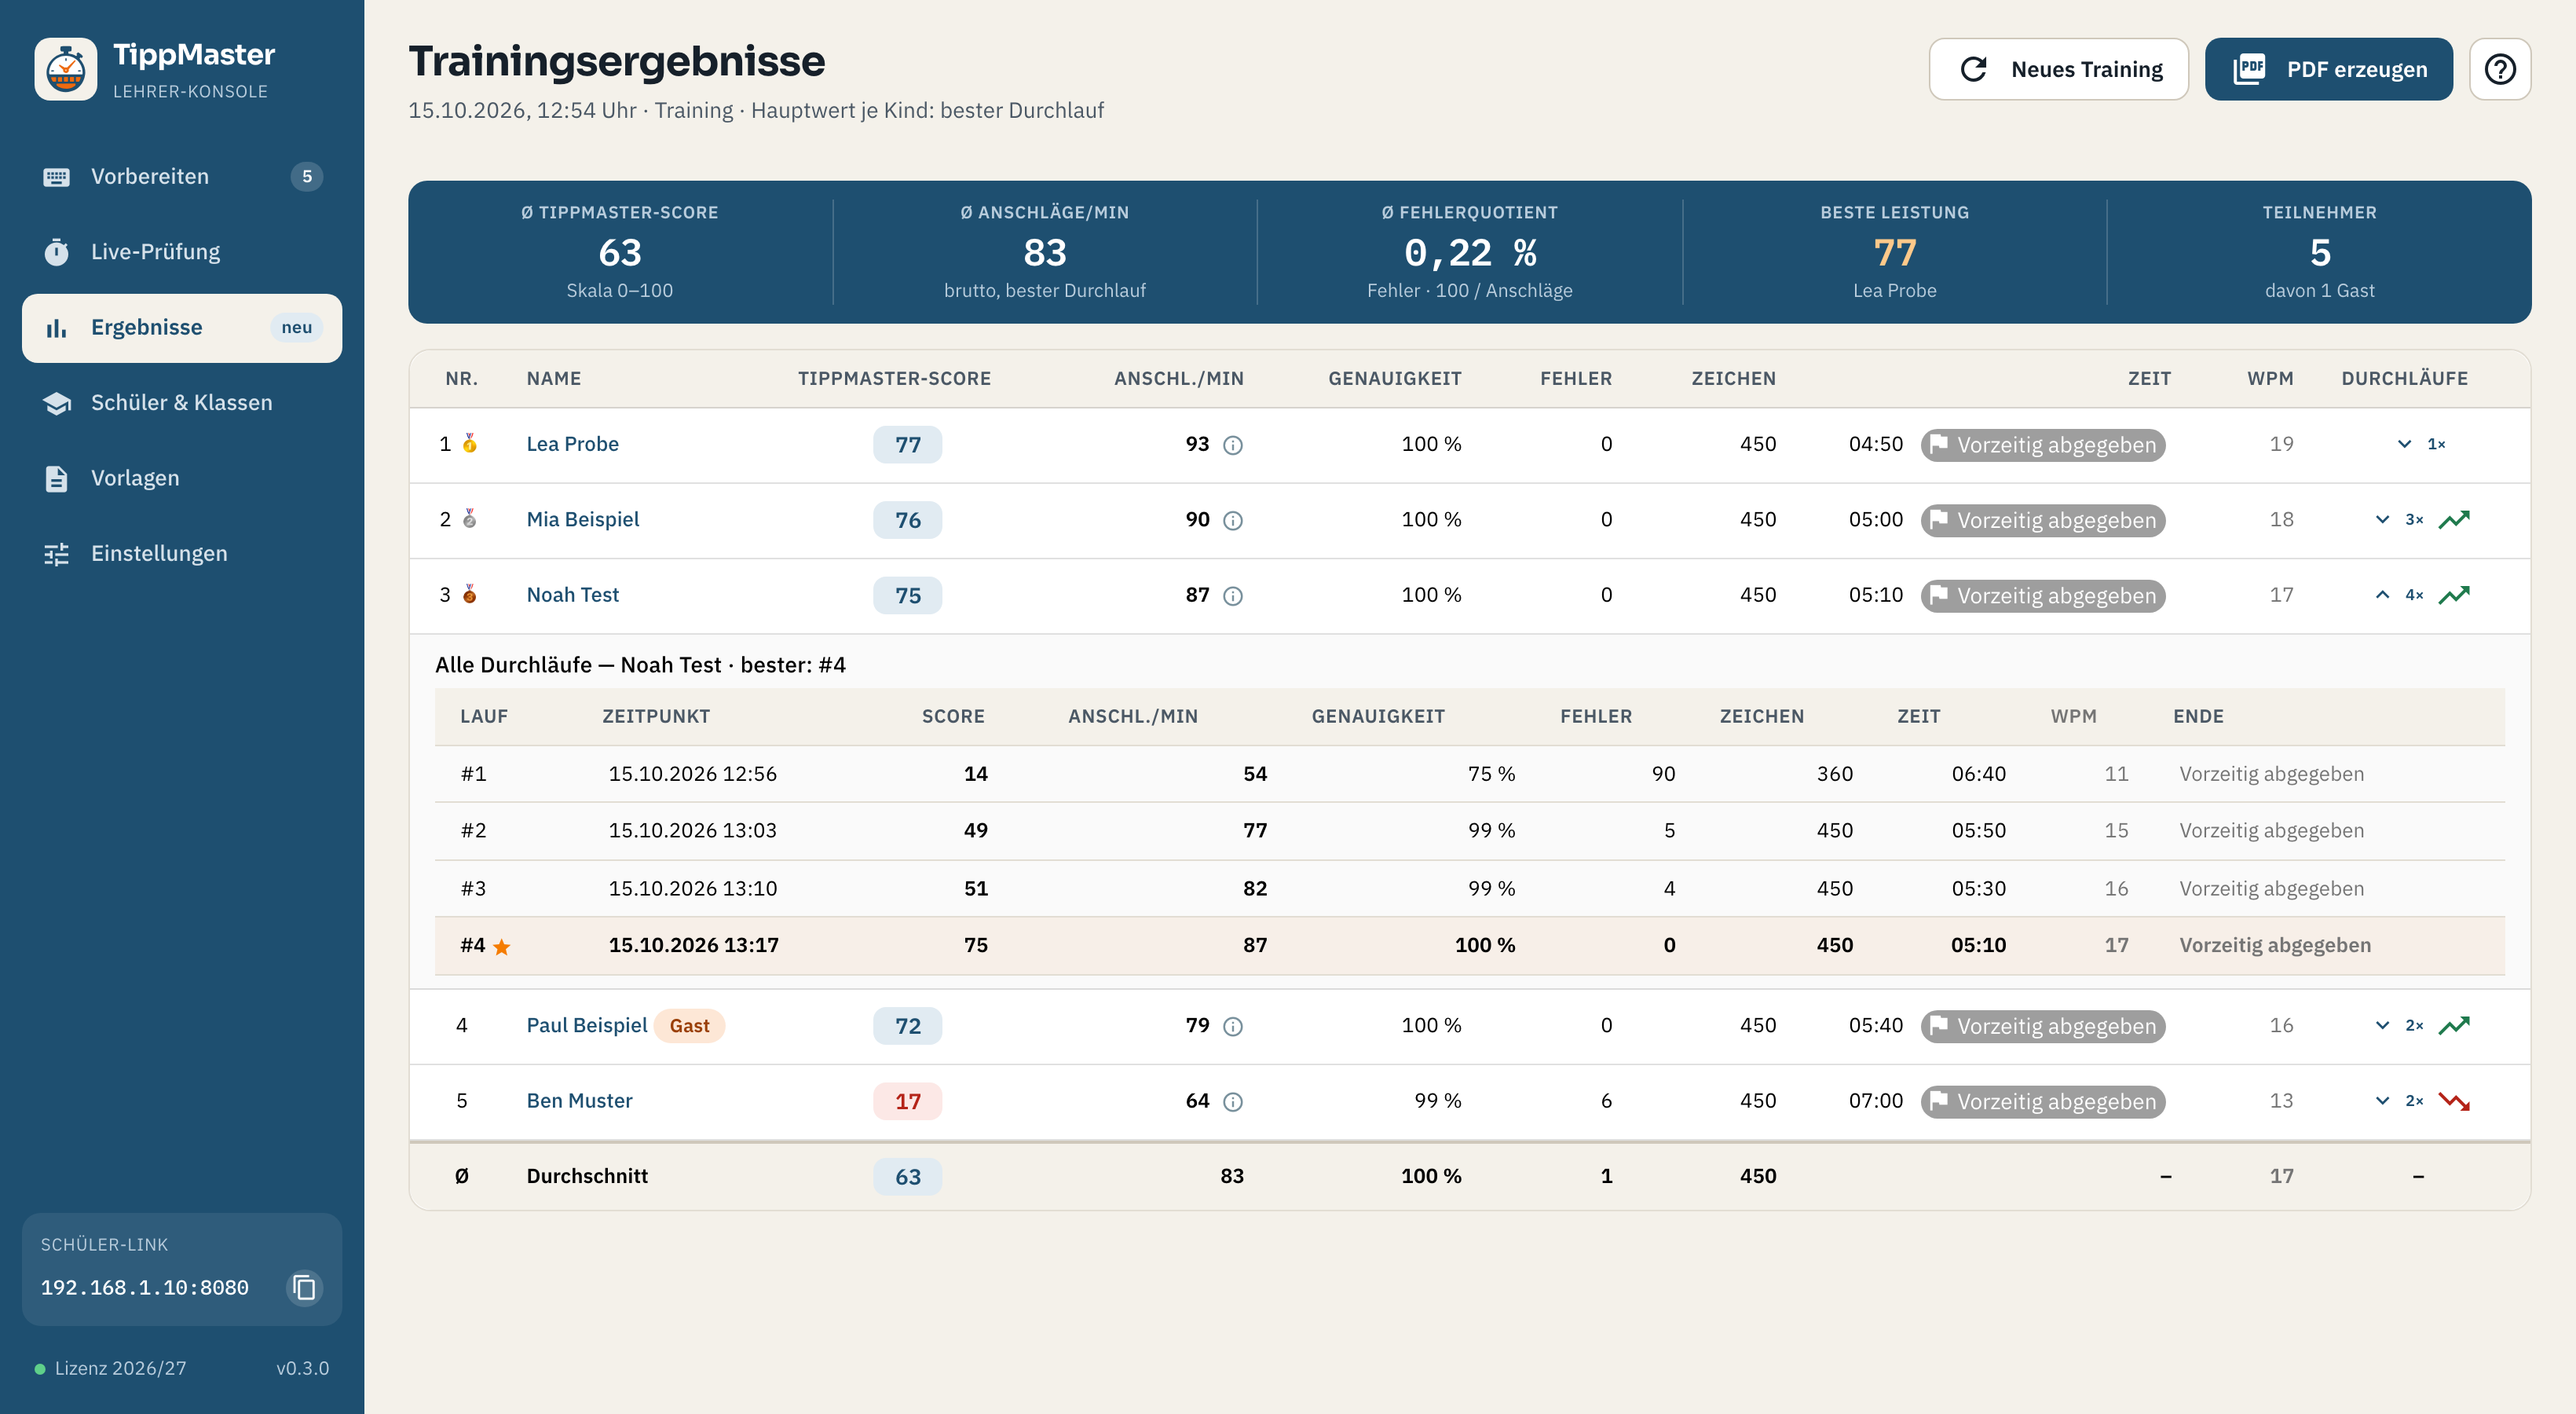
Task: Click the PDF erzeugen button
Action: click(x=2328, y=69)
